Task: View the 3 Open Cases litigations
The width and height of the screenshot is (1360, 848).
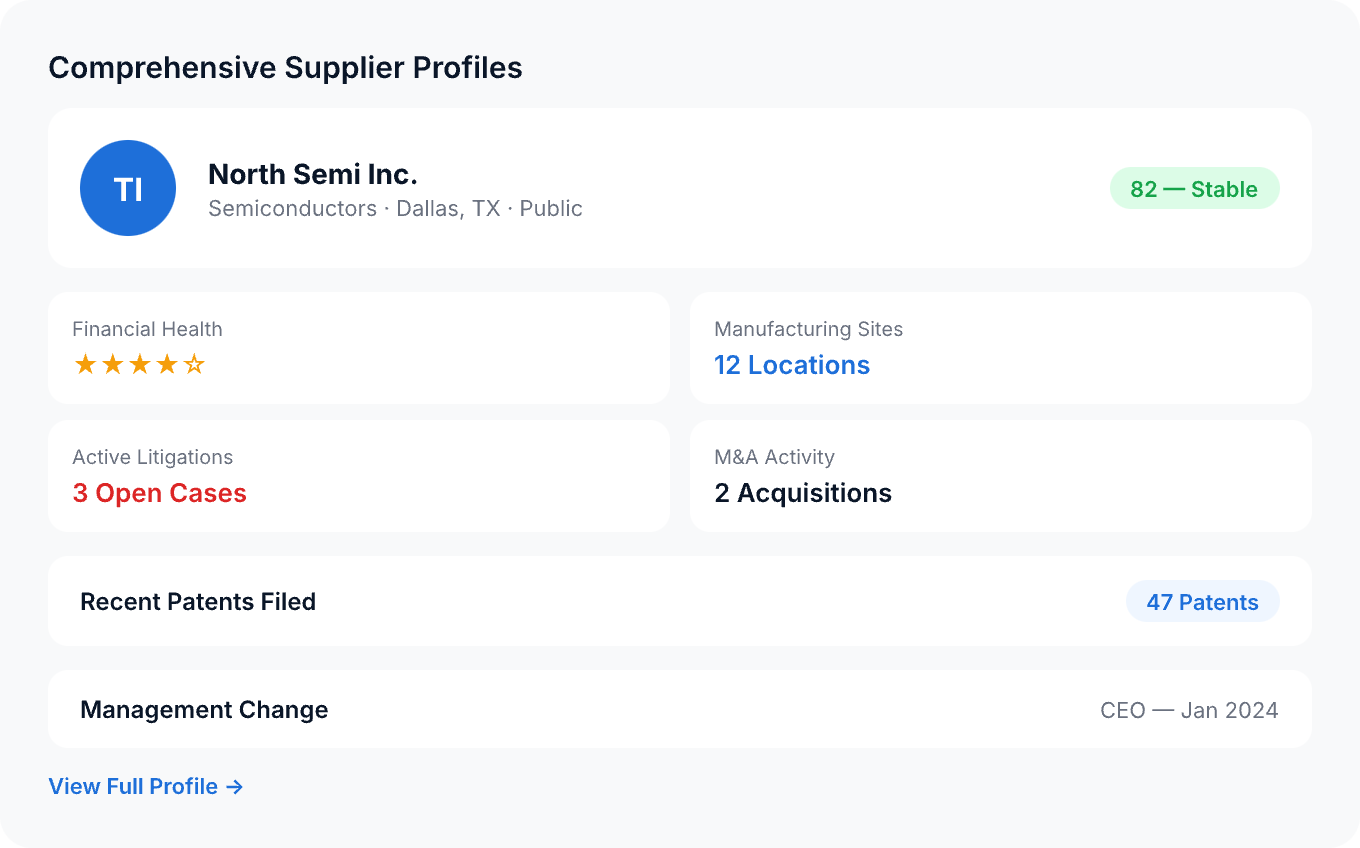Action: 160,493
